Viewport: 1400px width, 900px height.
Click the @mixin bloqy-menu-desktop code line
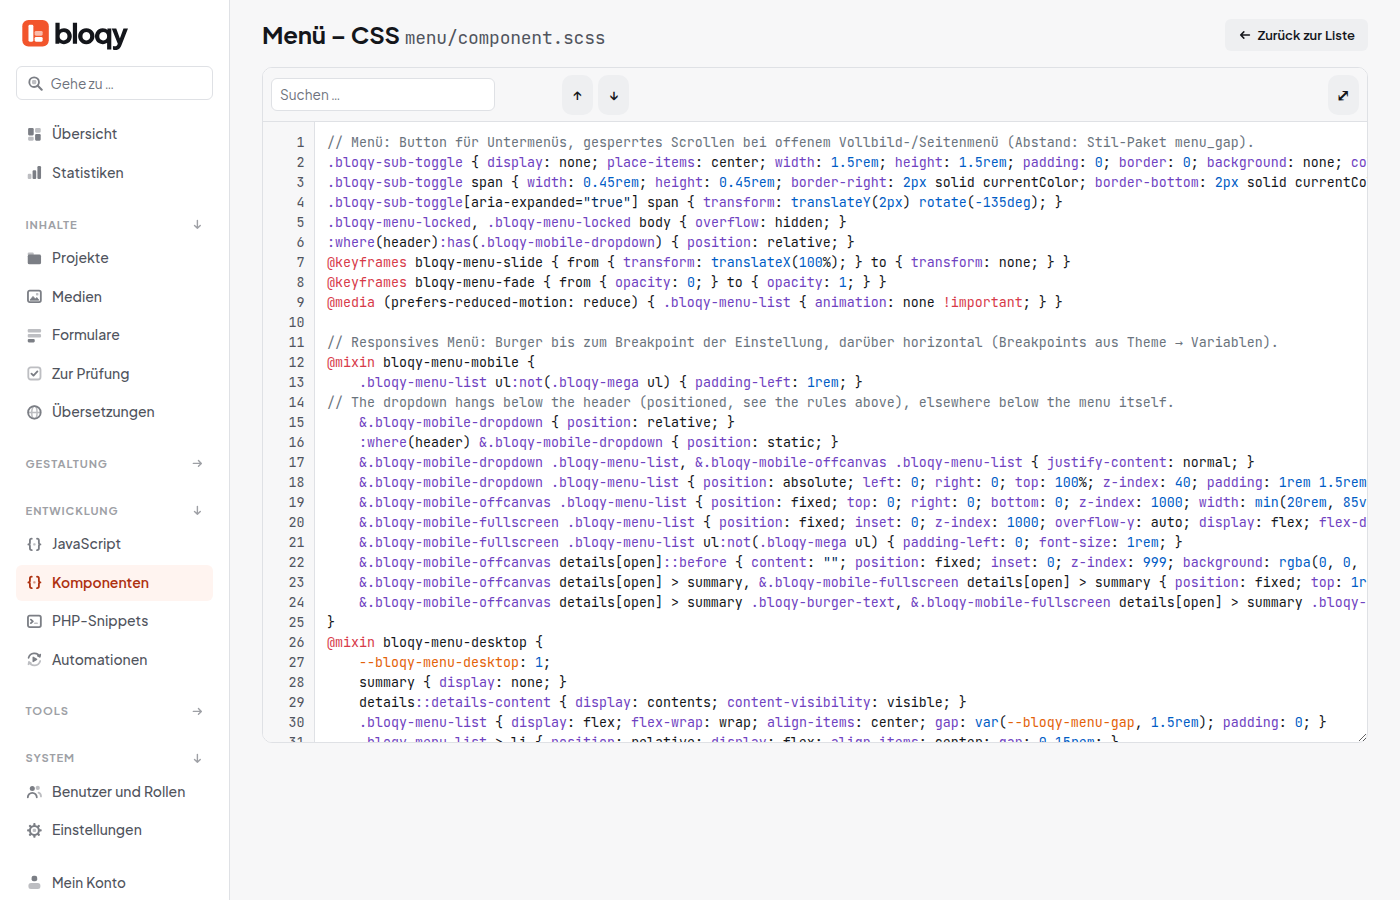tap(435, 642)
